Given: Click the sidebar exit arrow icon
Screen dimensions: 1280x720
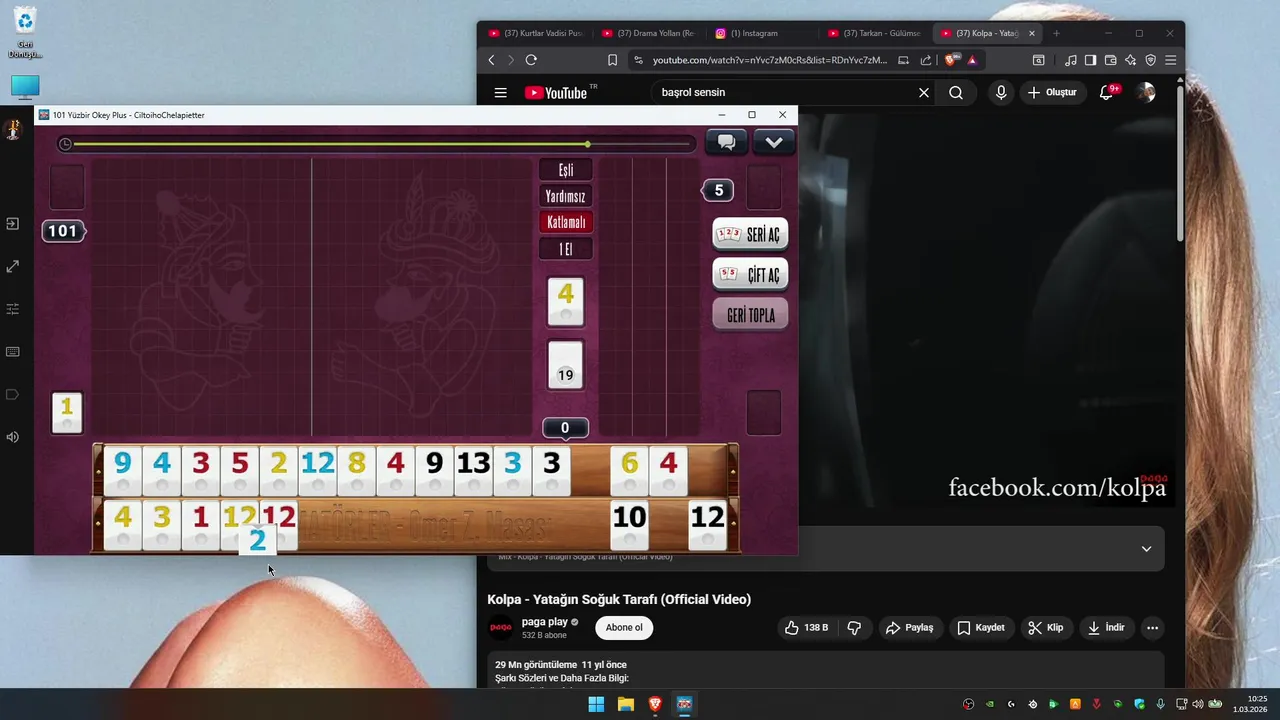Looking at the screenshot, I should [x=12, y=224].
